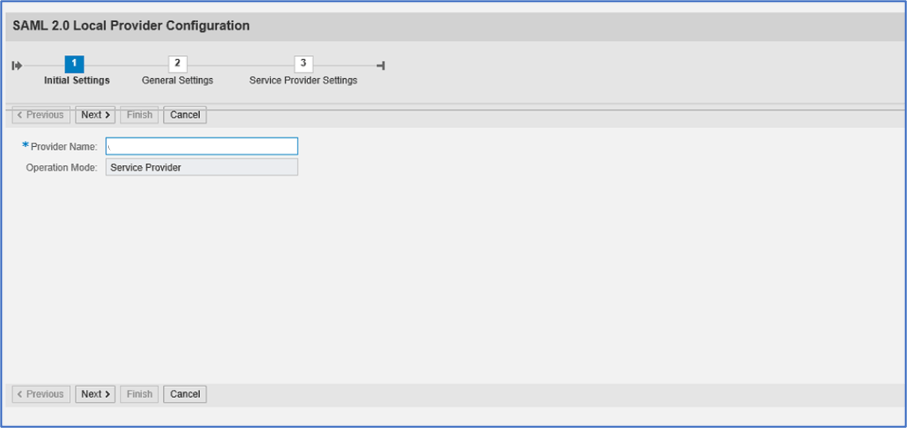Viewport: 908px width, 428px height.
Task: Focus the Provider Name input field
Action: 202,146
